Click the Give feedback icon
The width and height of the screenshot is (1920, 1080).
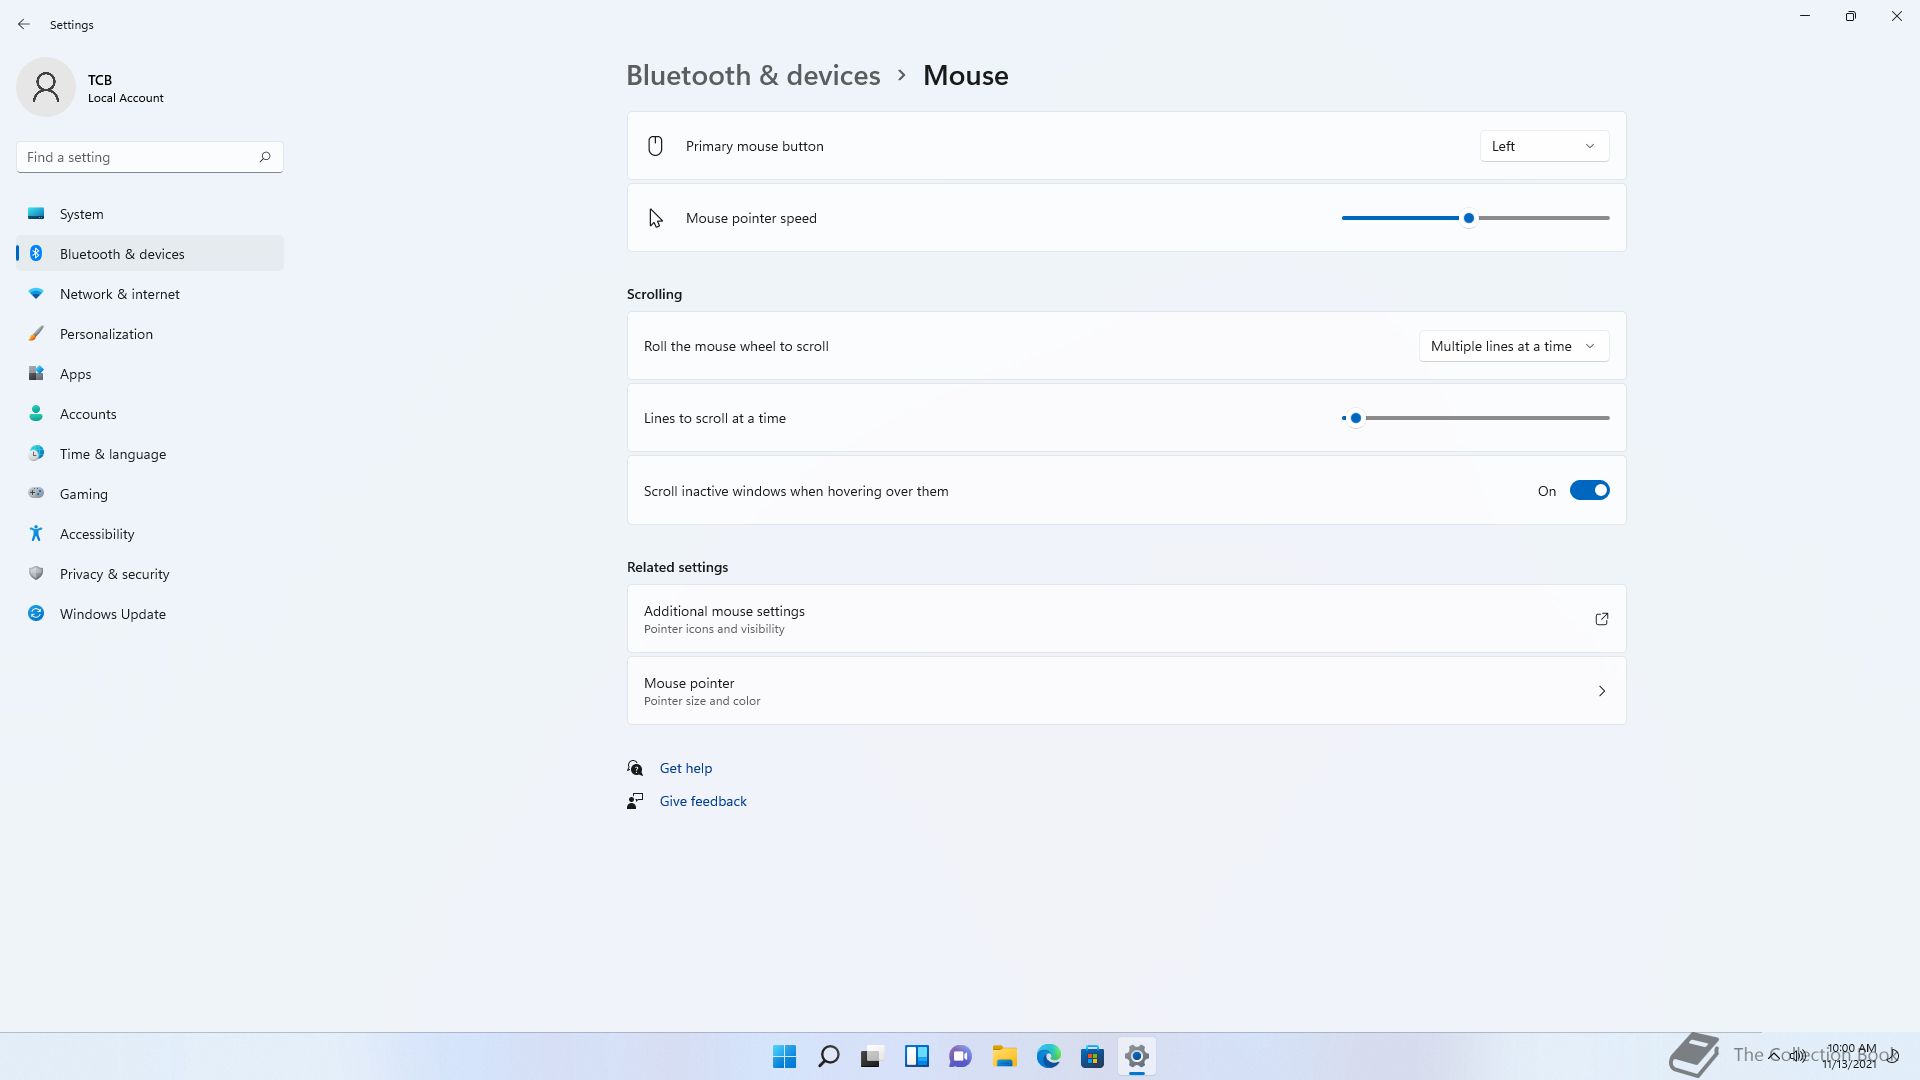coord(635,801)
